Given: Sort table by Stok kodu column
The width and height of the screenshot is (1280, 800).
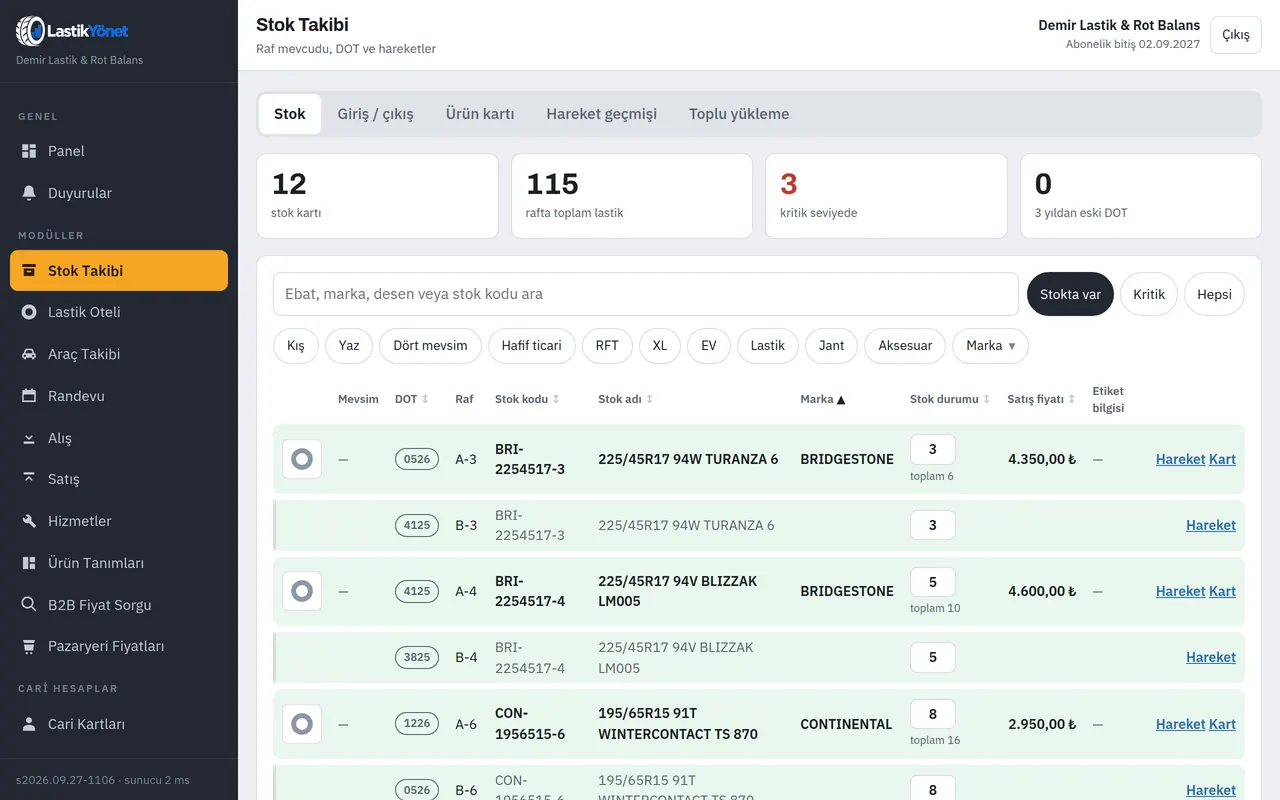Looking at the screenshot, I should [527, 399].
